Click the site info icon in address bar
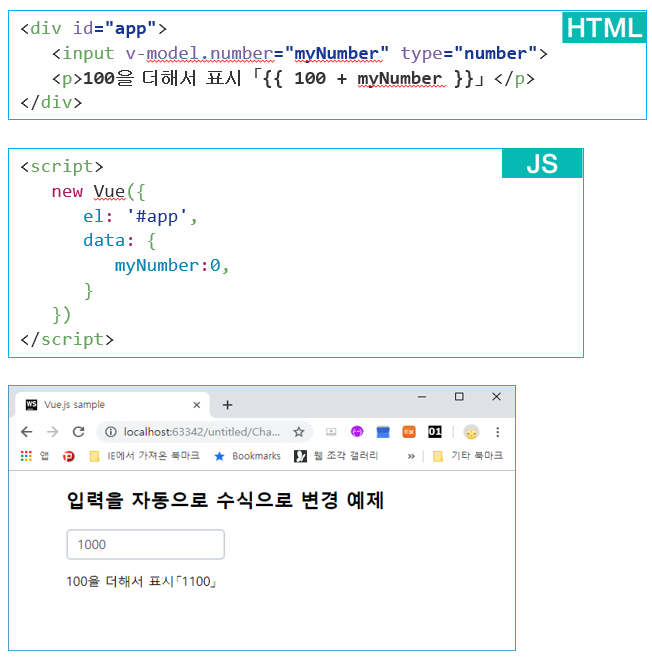 111,432
